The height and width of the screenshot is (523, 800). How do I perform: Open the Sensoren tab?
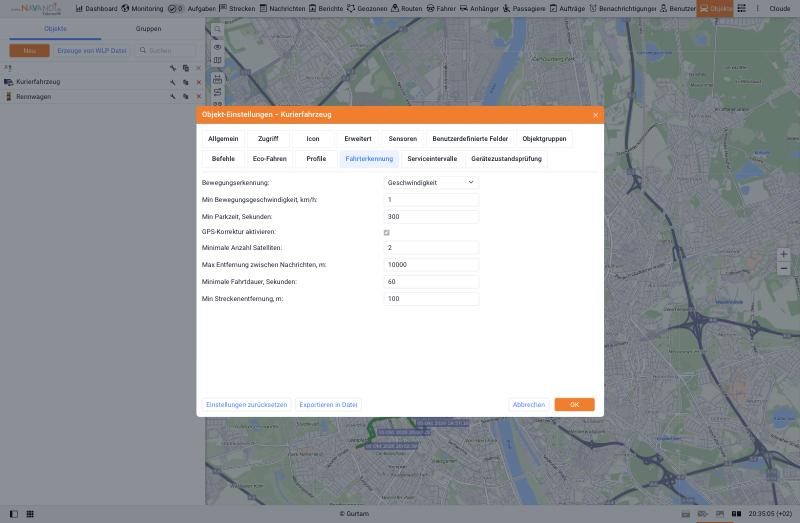[x=403, y=139]
